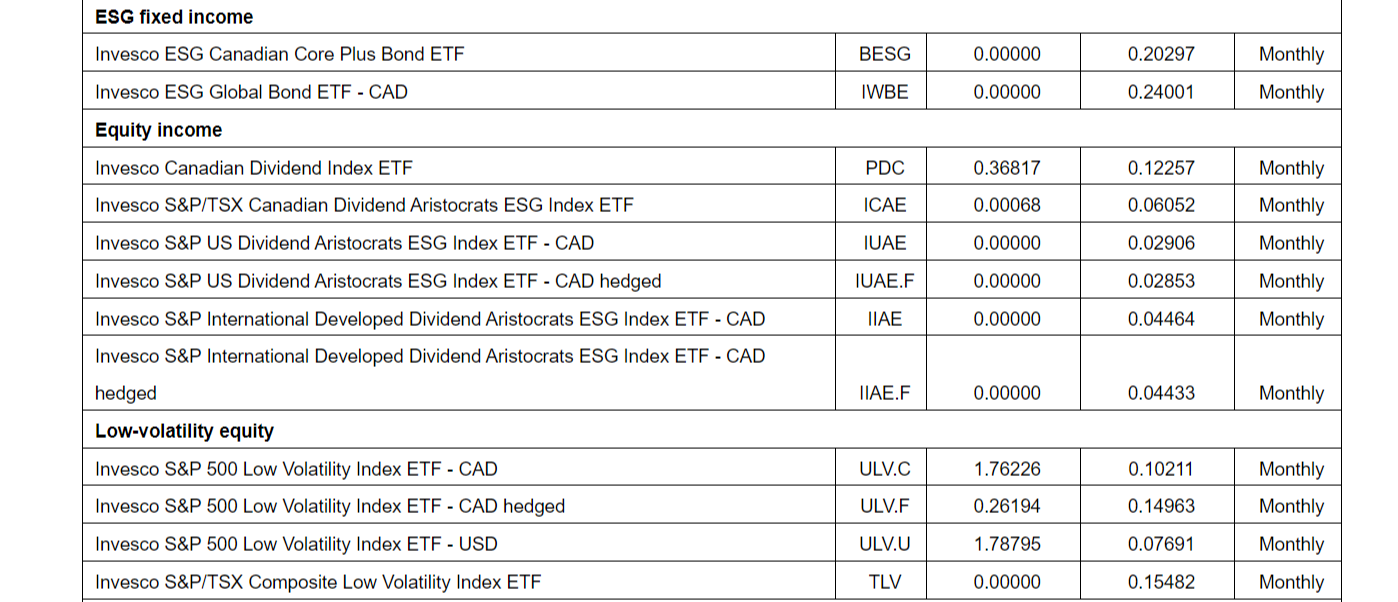Image resolution: width=1398 pixels, height=602 pixels.
Task: Select the IWBE ticker cell
Action: pyautogui.click(x=884, y=92)
